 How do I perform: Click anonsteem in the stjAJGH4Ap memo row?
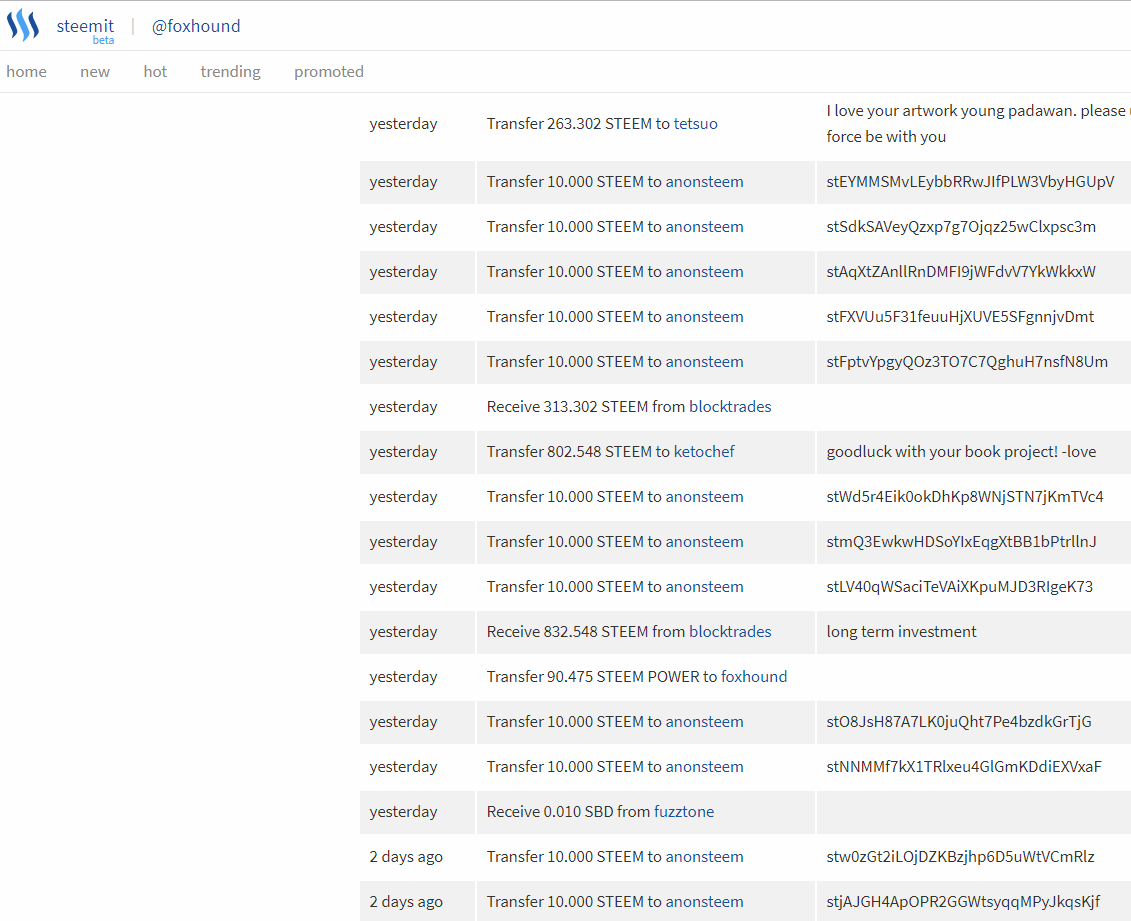pyautogui.click(x=704, y=902)
